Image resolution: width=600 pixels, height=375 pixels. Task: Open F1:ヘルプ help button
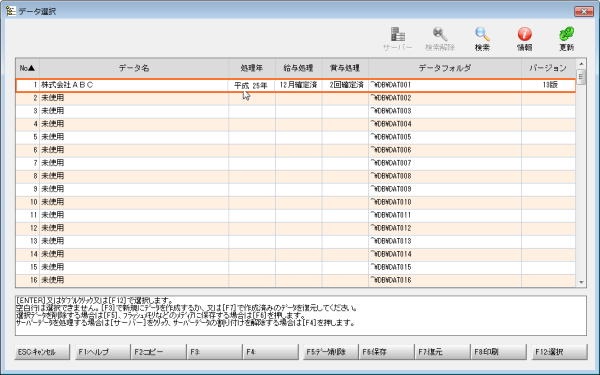click(102, 352)
